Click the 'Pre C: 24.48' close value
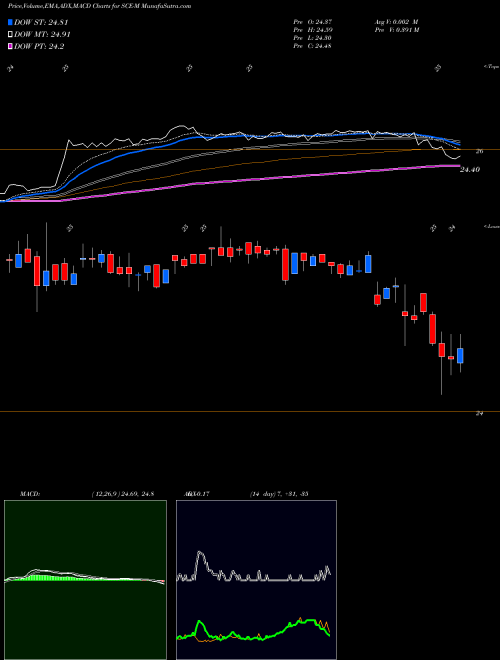 point(313,46)
